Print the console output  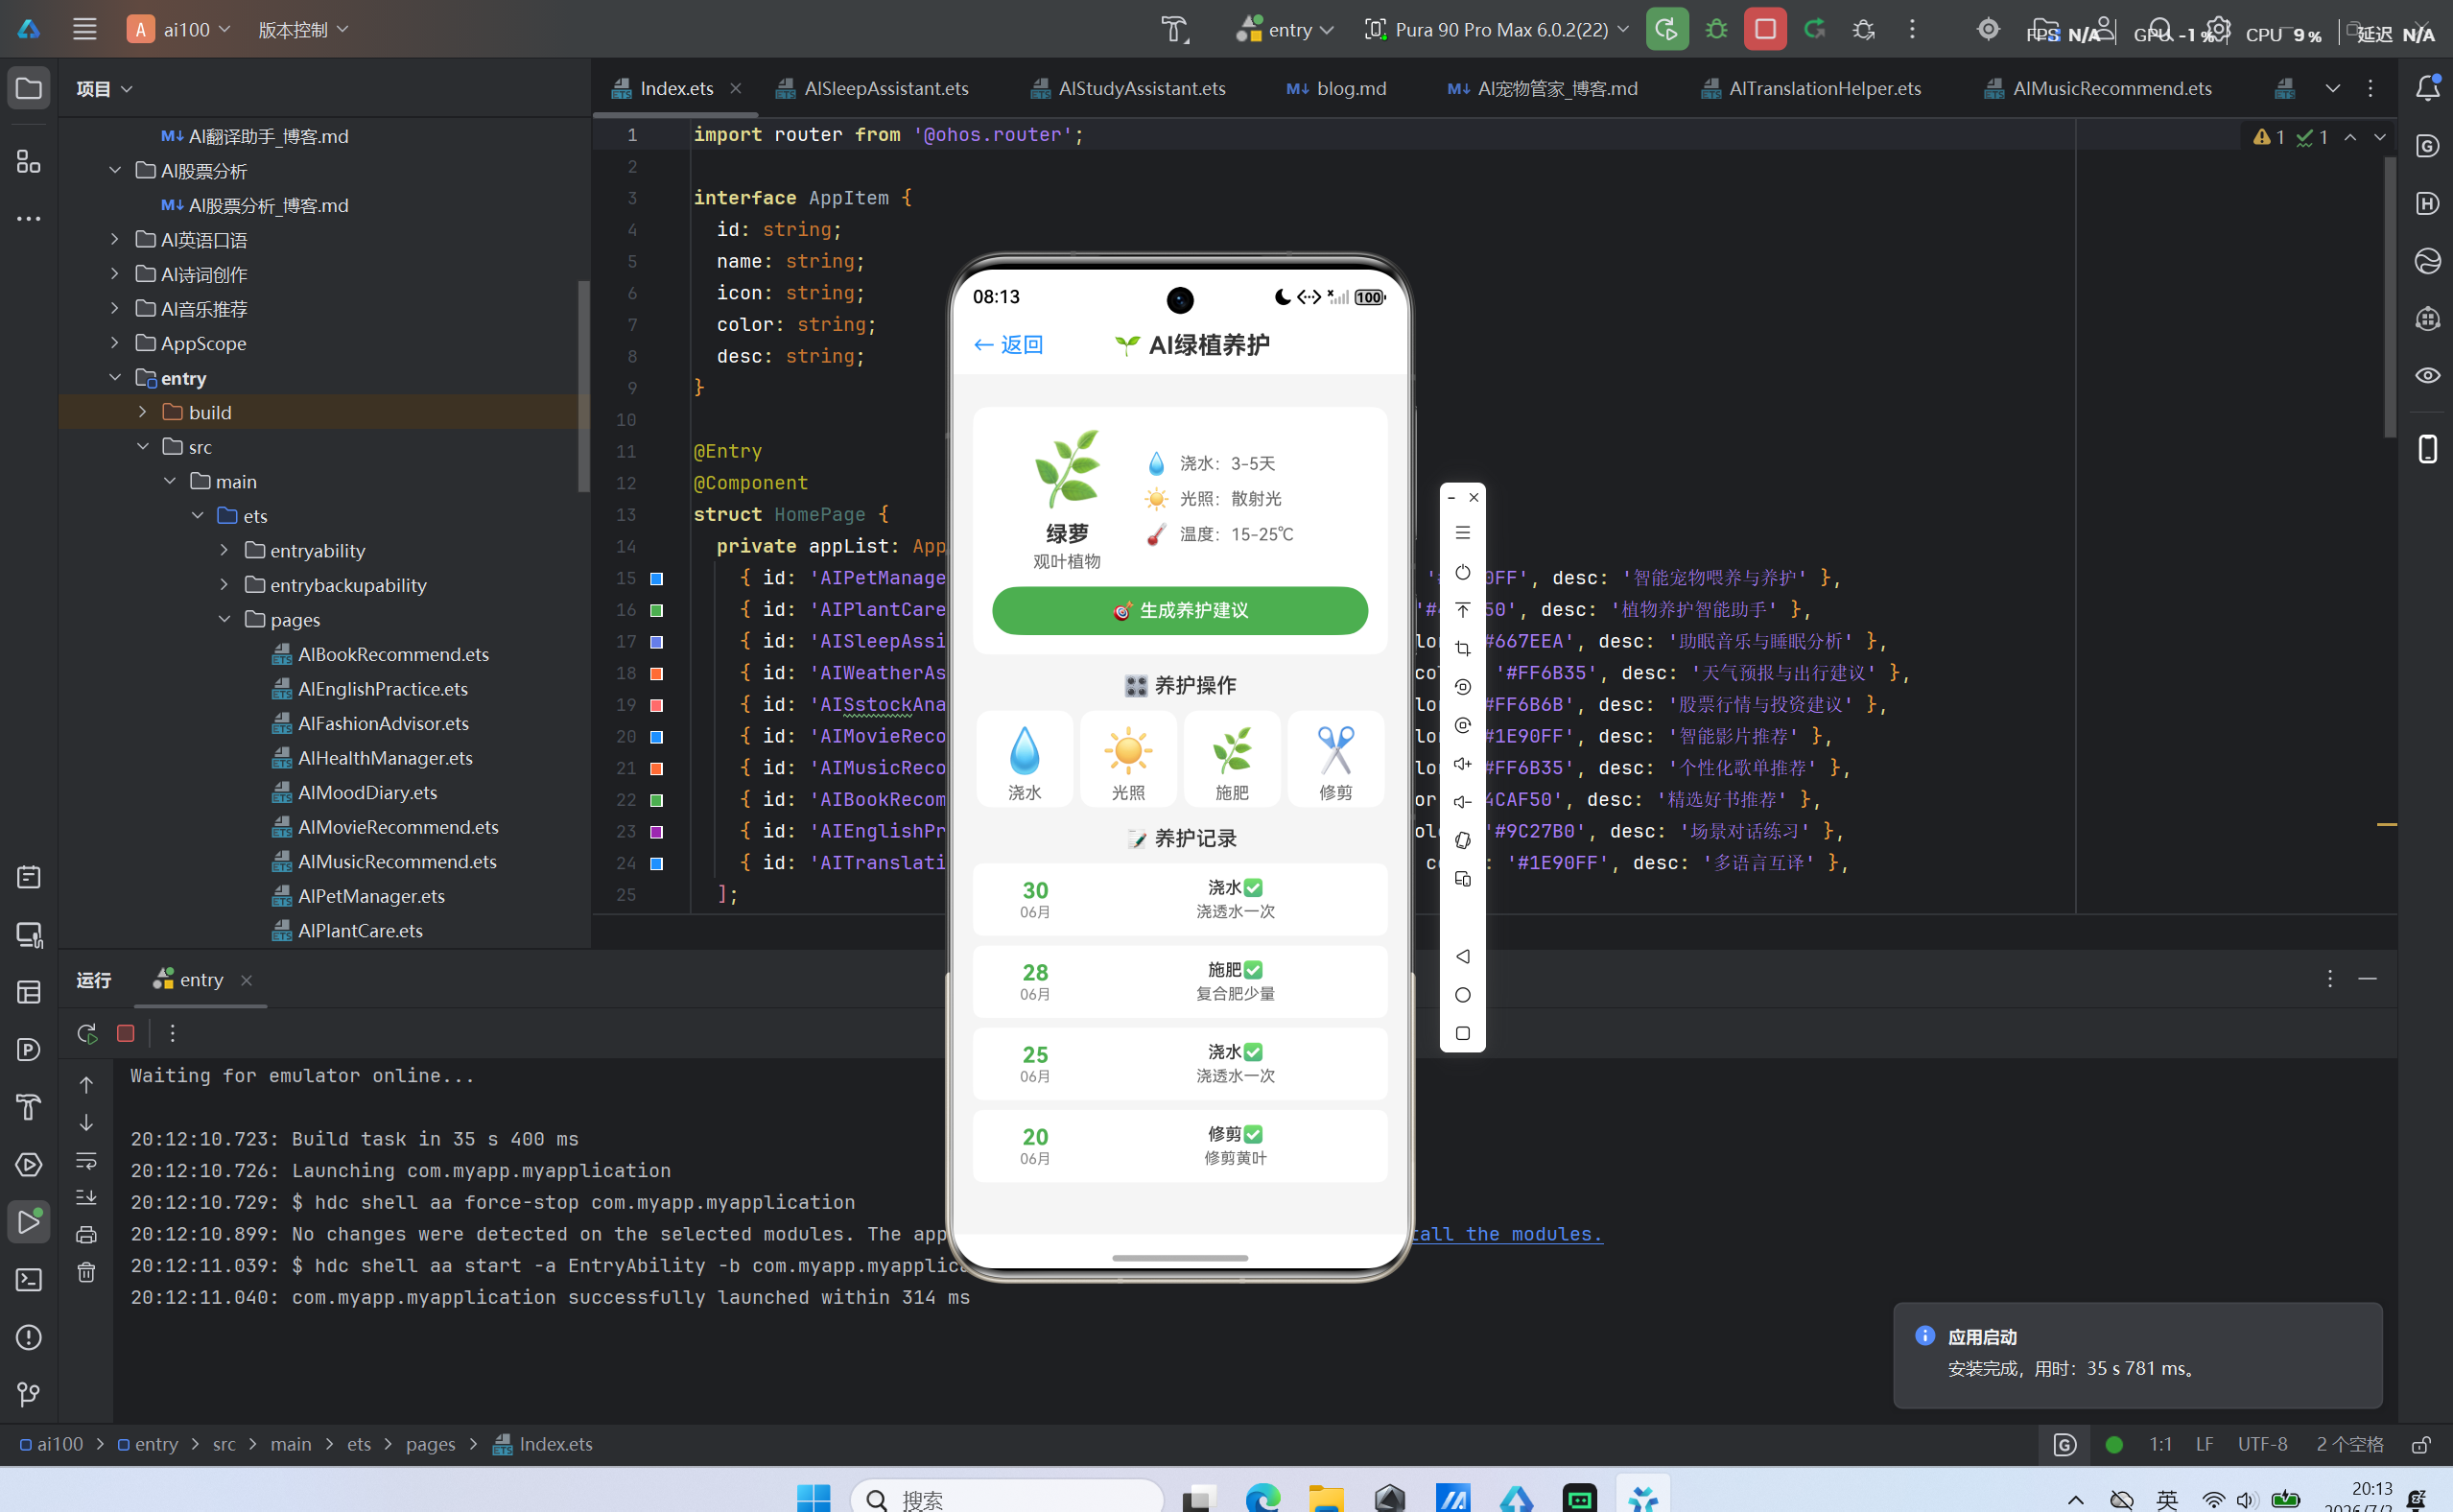[x=87, y=1234]
